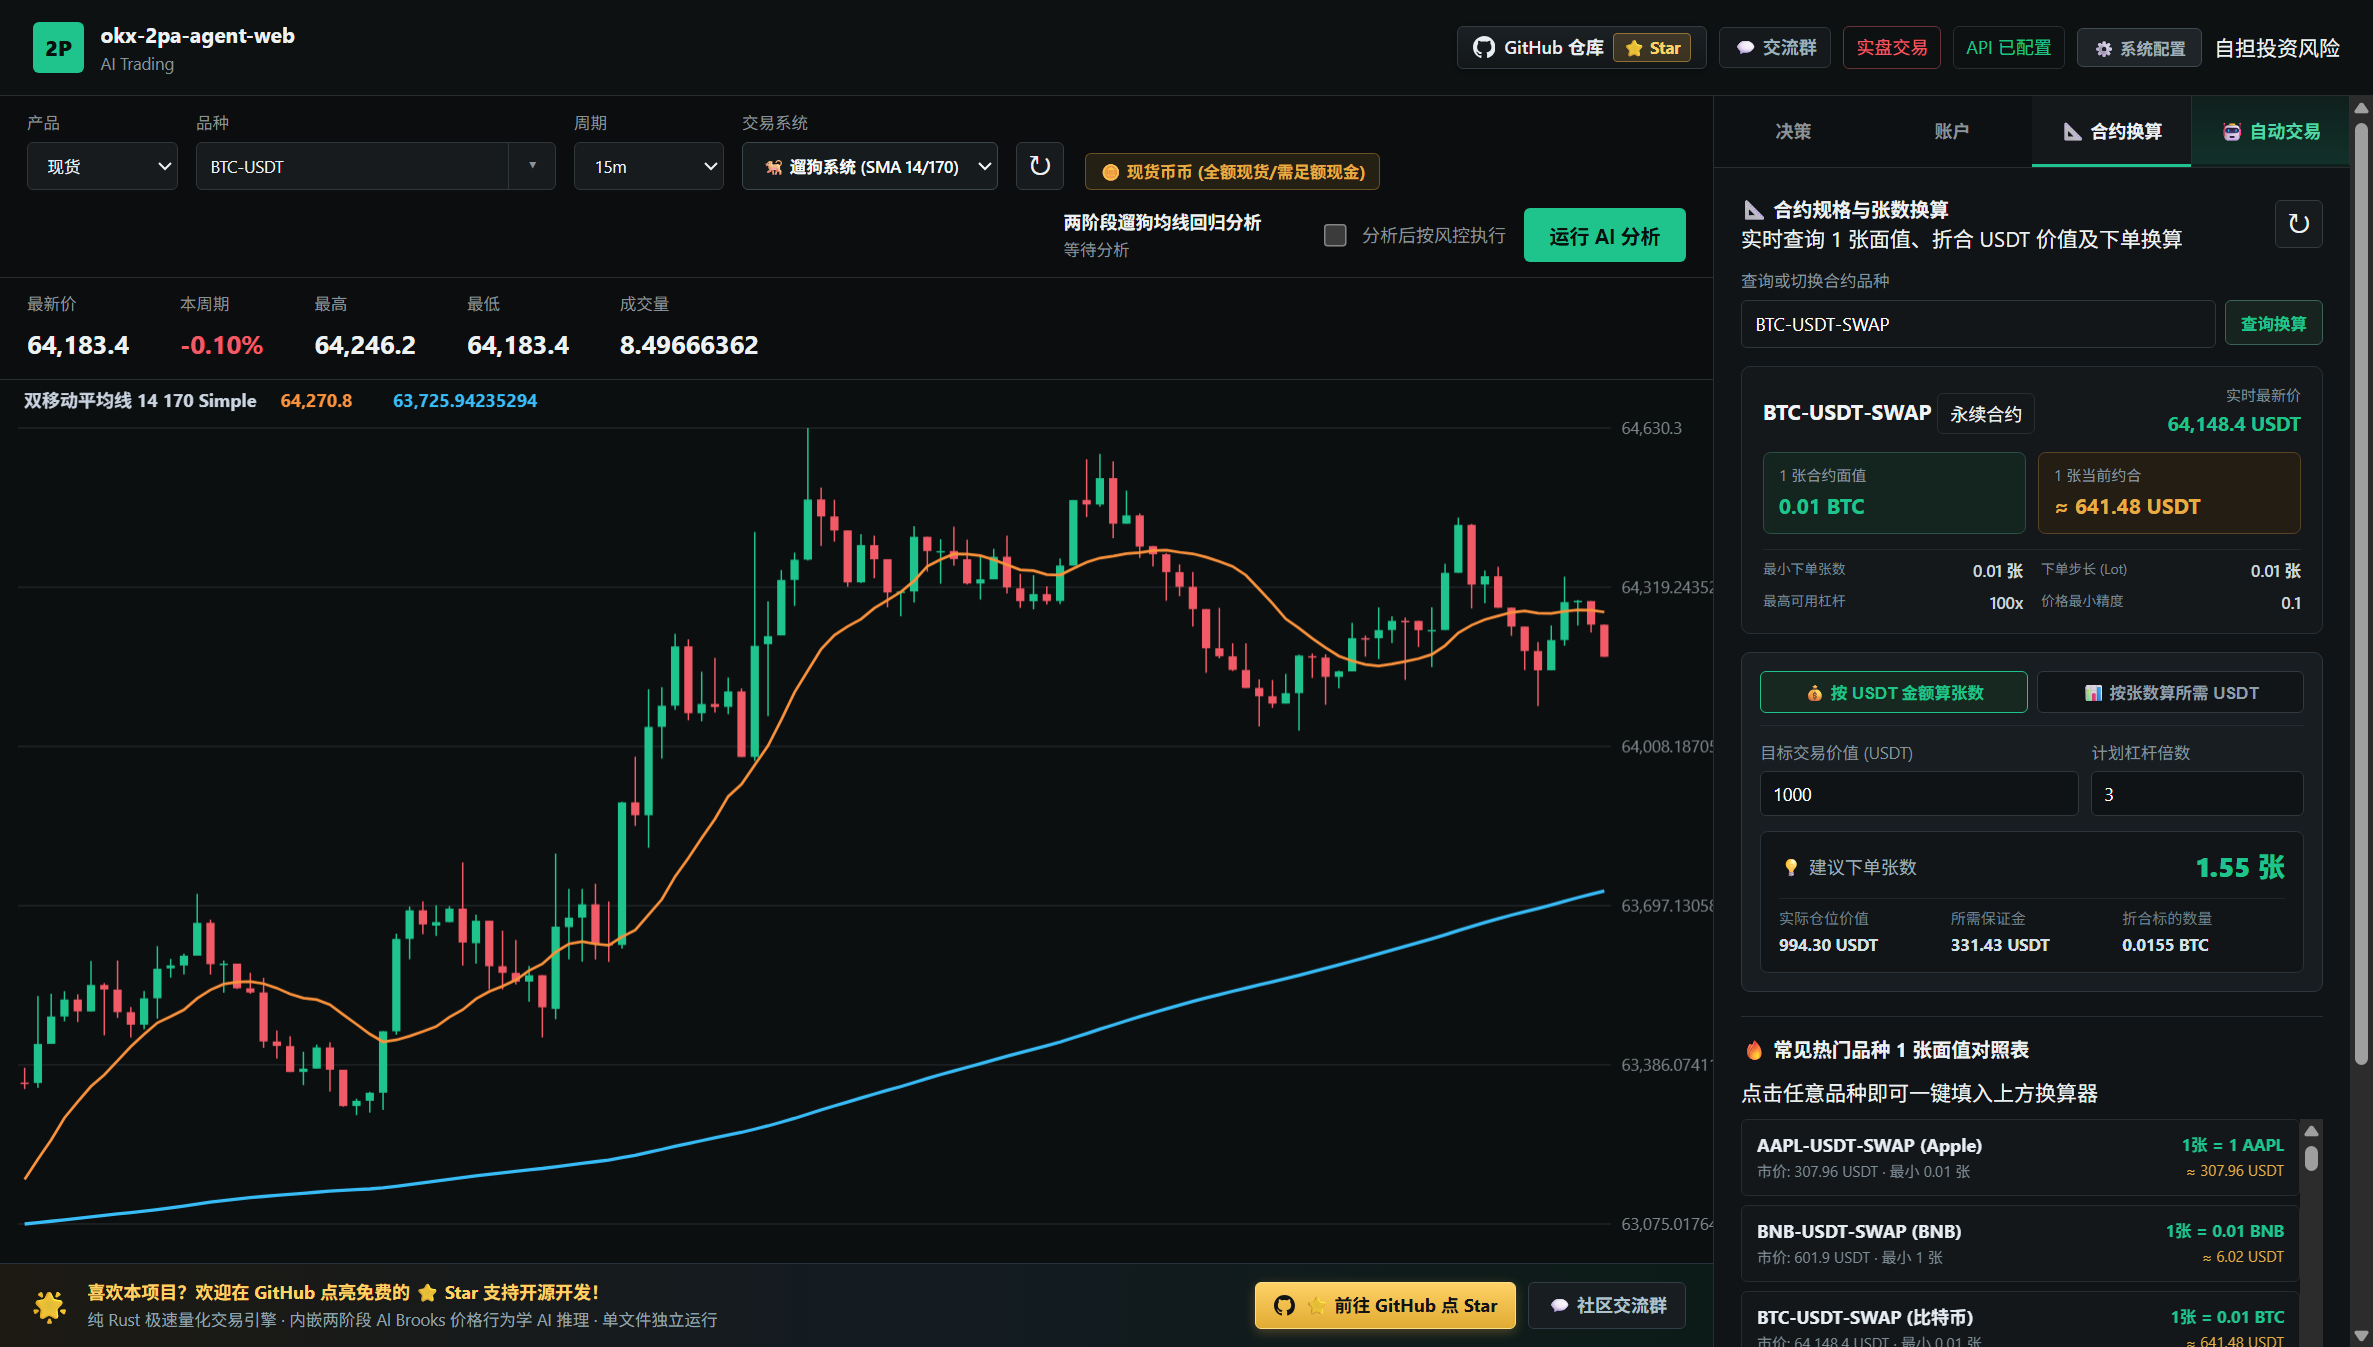Image resolution: width=2373 pixels, height=1347 pixels.
Task: Select 按张数算所需 USDT mode
Action: click(x=2170, y=693)
